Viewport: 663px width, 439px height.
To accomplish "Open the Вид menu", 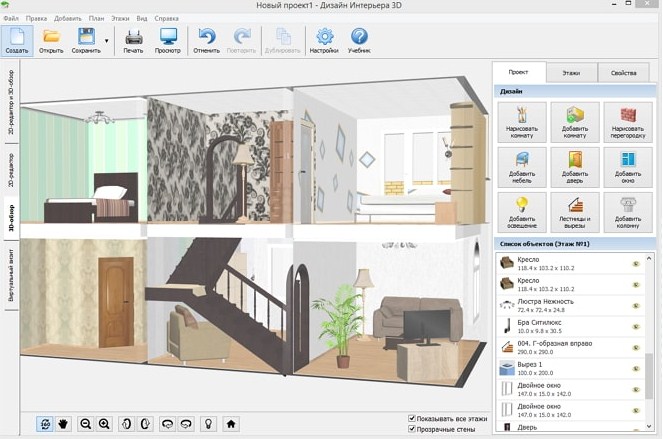I will tap(142, 19).
